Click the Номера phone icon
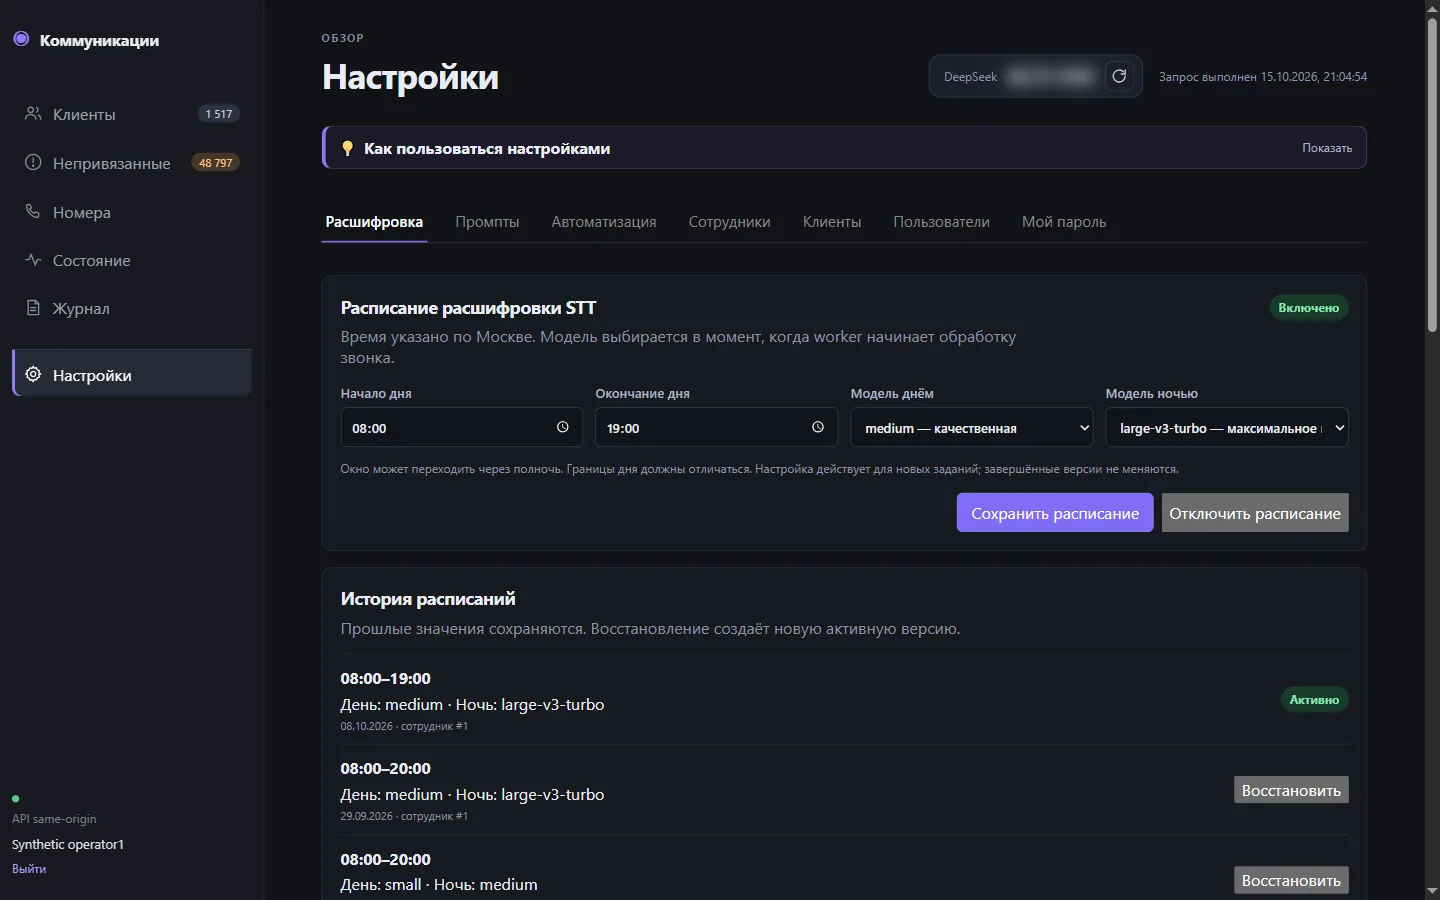The height and width of the screenshot is (900, 1440). click(33, 211)
